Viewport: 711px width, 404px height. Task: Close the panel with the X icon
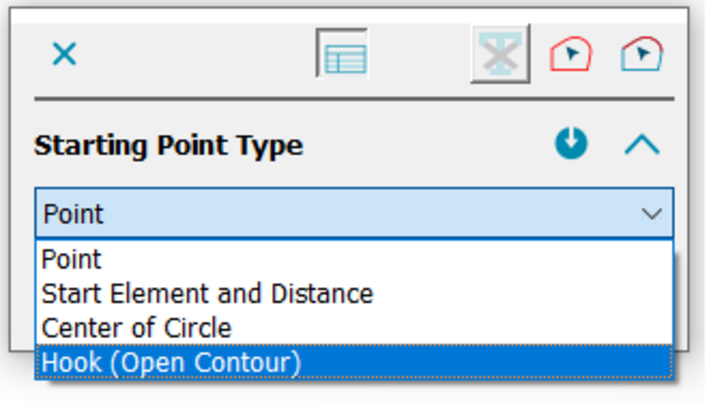64,54
